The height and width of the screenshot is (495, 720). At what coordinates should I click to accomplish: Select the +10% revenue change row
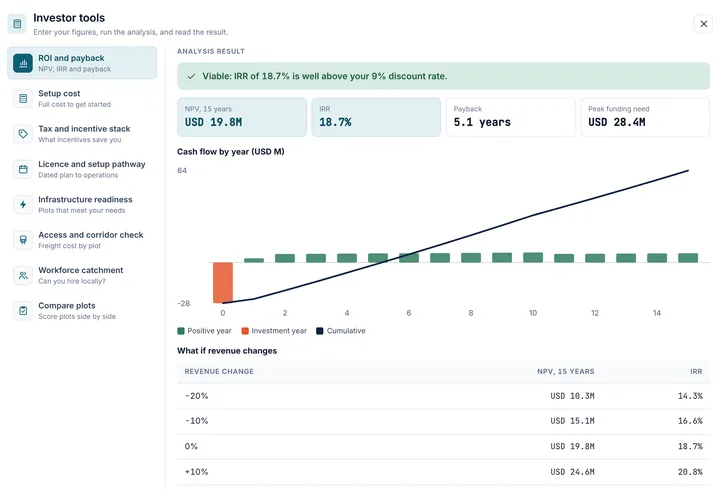[x=444, y=472]
